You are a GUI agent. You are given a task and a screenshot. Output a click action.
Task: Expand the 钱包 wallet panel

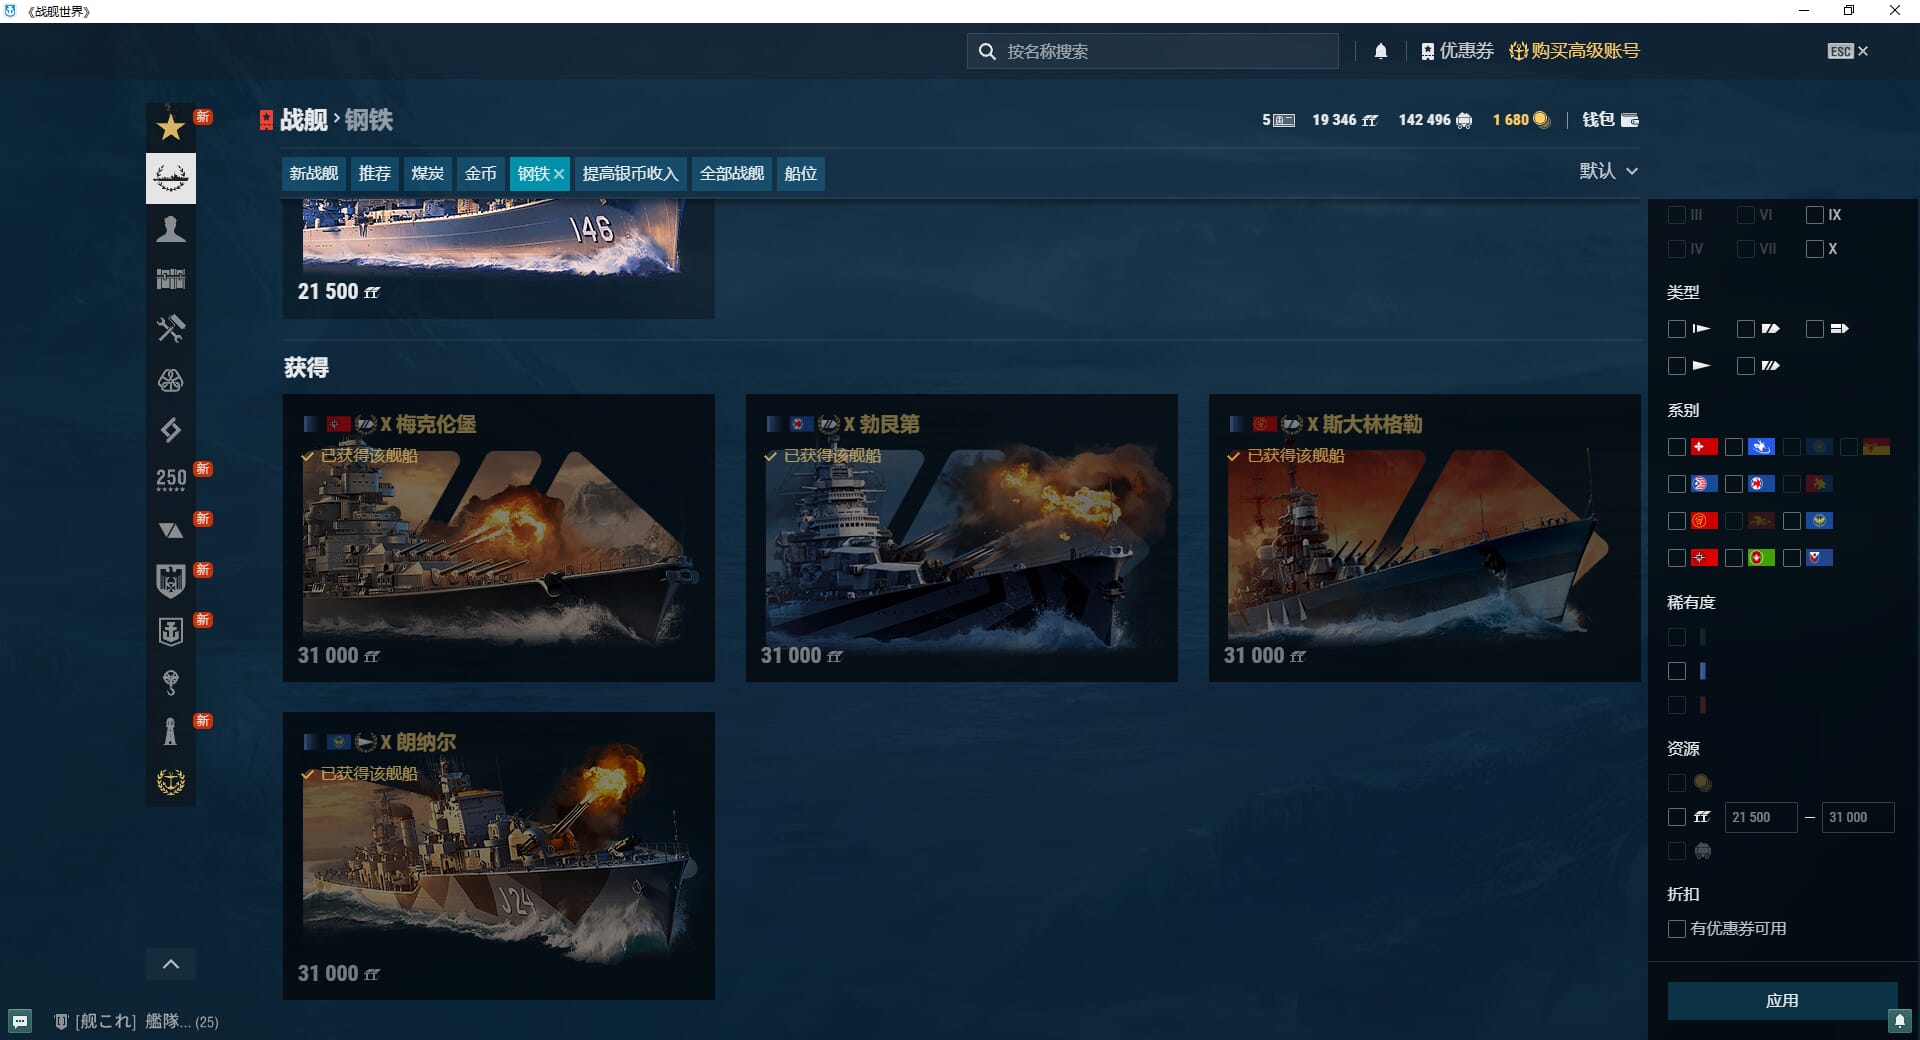point(1610,120)
